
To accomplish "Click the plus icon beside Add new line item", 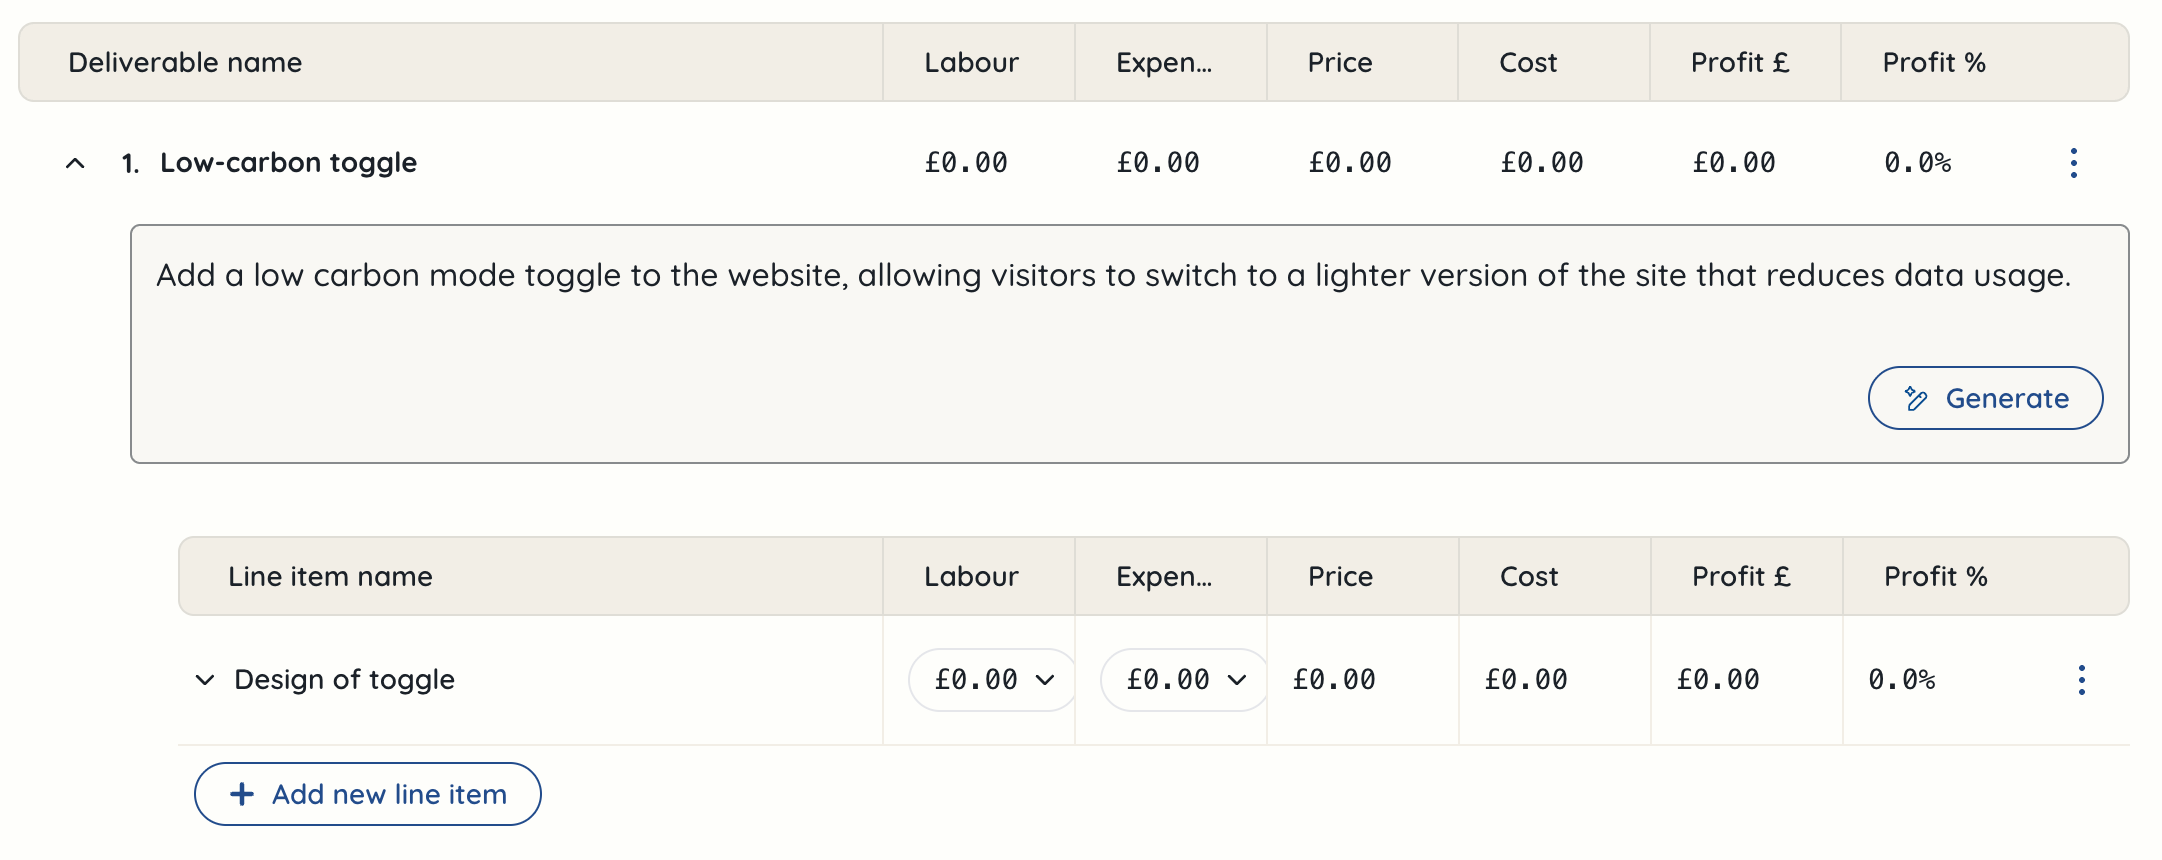I will click(x=242, y=794).
